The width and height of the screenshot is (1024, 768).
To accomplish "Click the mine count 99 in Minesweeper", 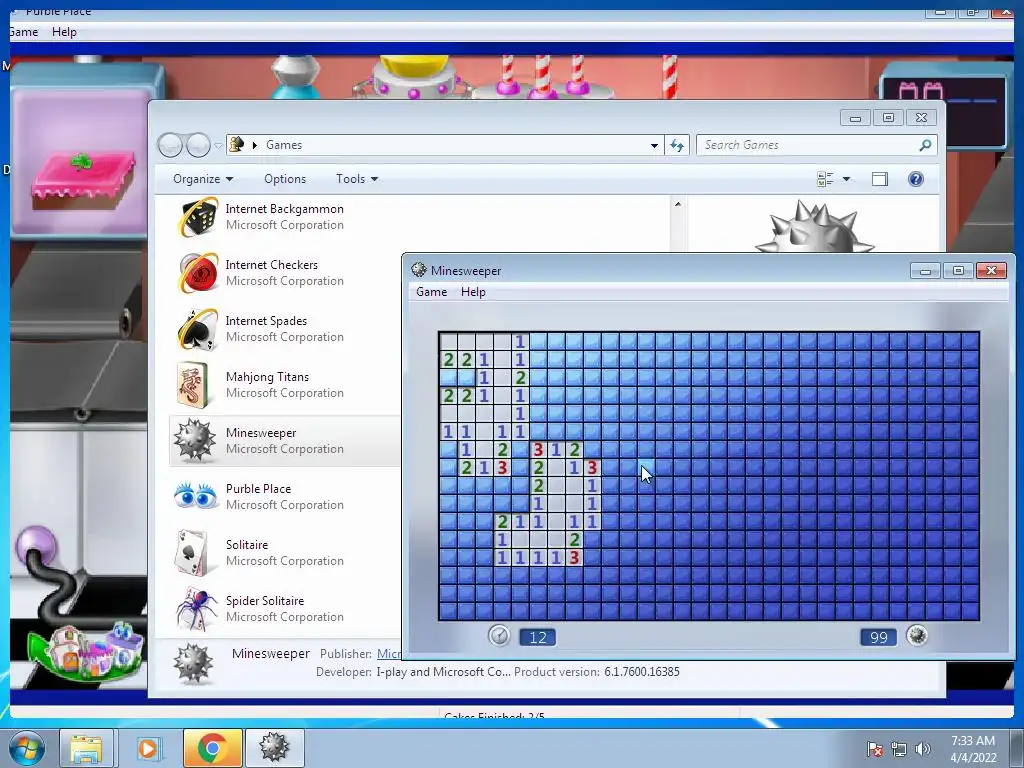I will tap(879, 637).
